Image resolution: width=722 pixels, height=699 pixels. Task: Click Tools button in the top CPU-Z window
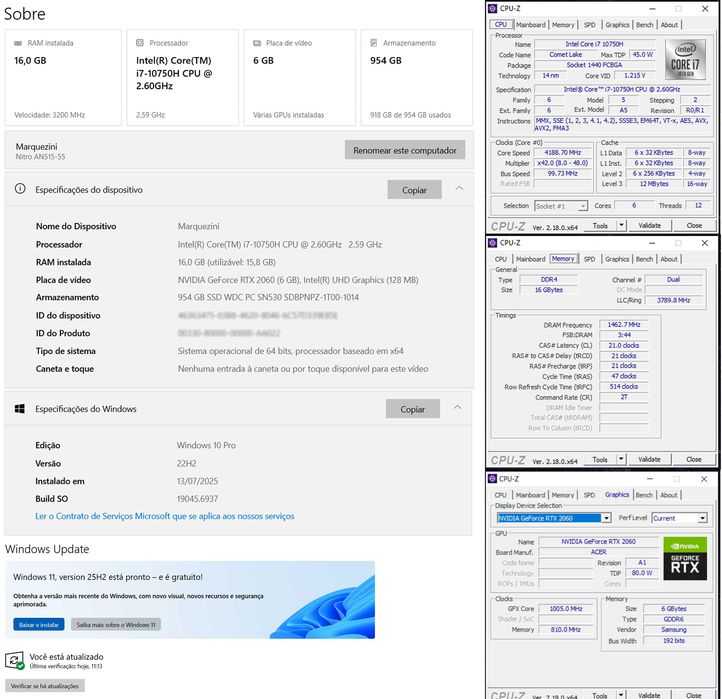[600, 226]
